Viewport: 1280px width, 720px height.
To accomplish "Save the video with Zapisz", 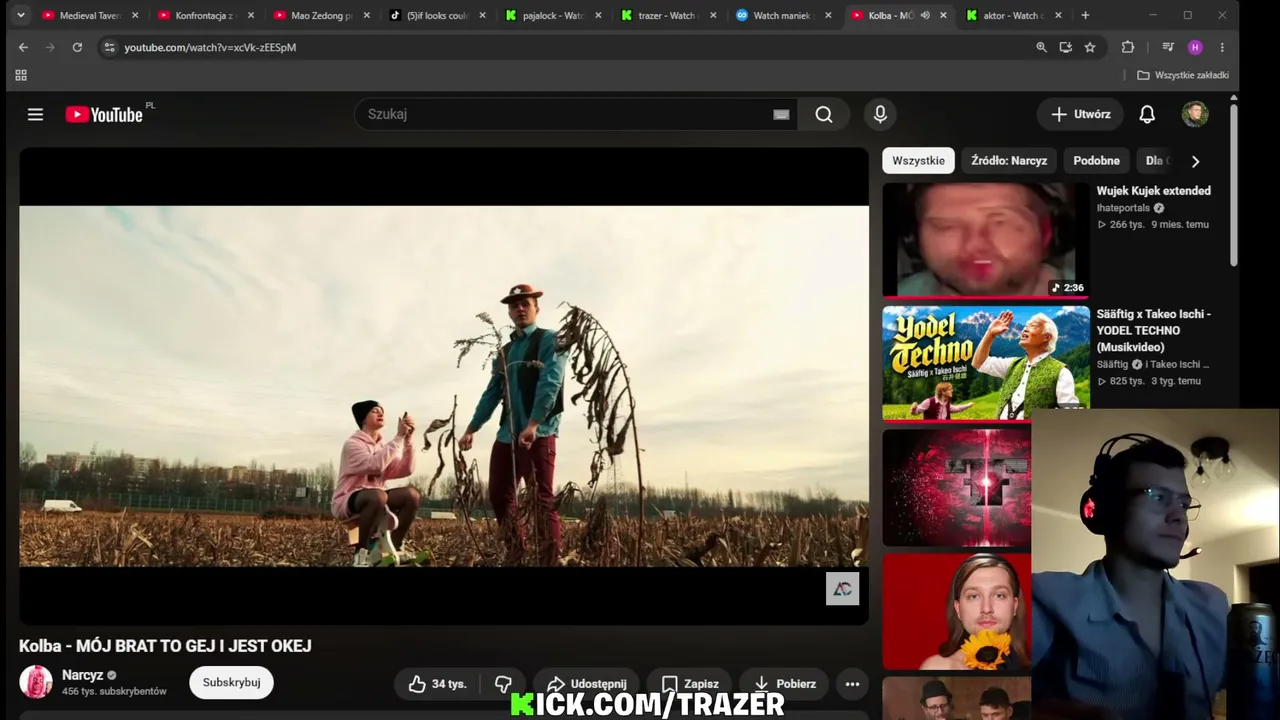I will click(x=690, y=684).
